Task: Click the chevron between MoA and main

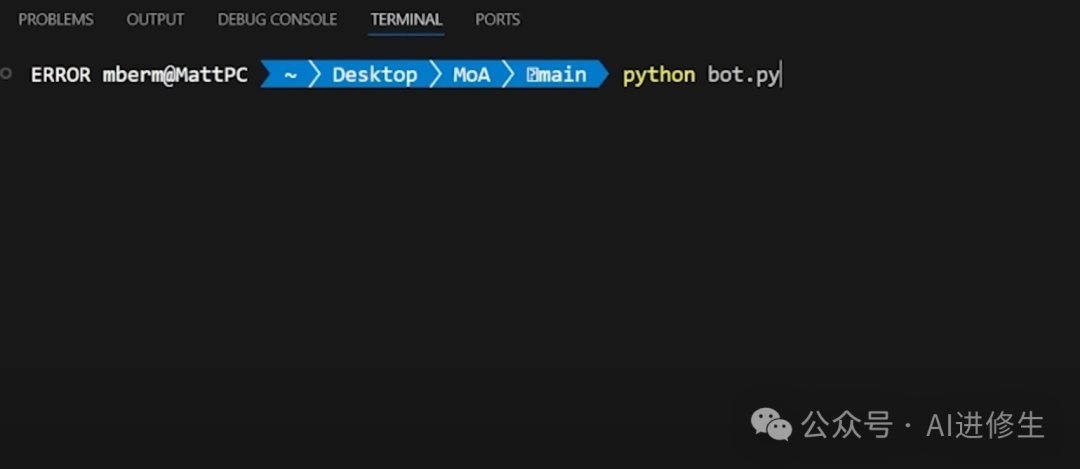Action: click(508, 75)
